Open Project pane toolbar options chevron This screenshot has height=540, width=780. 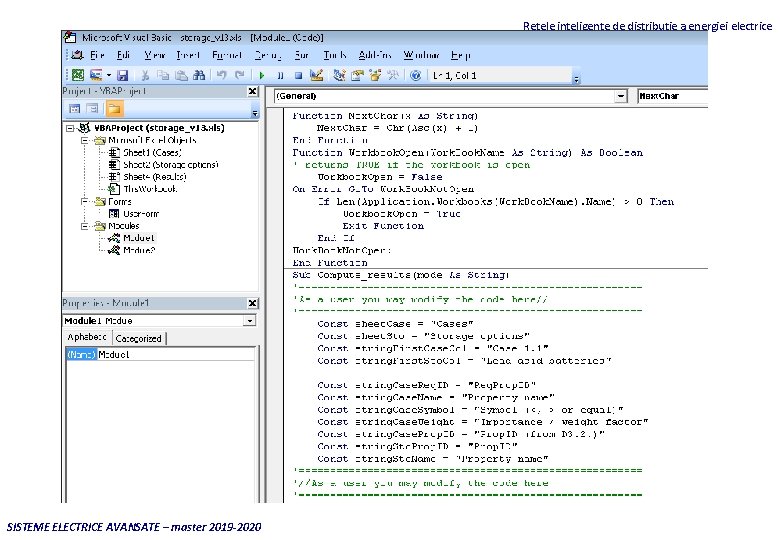(x=255, y=113)
